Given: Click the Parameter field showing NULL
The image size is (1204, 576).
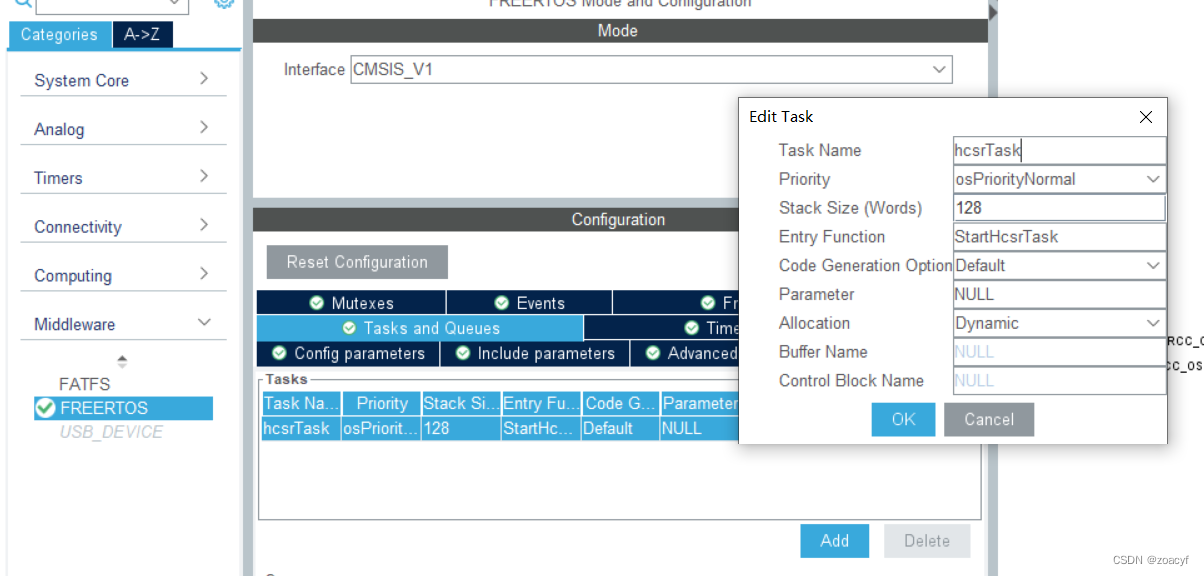Looking at the screenshot, I should [1059, 294].
